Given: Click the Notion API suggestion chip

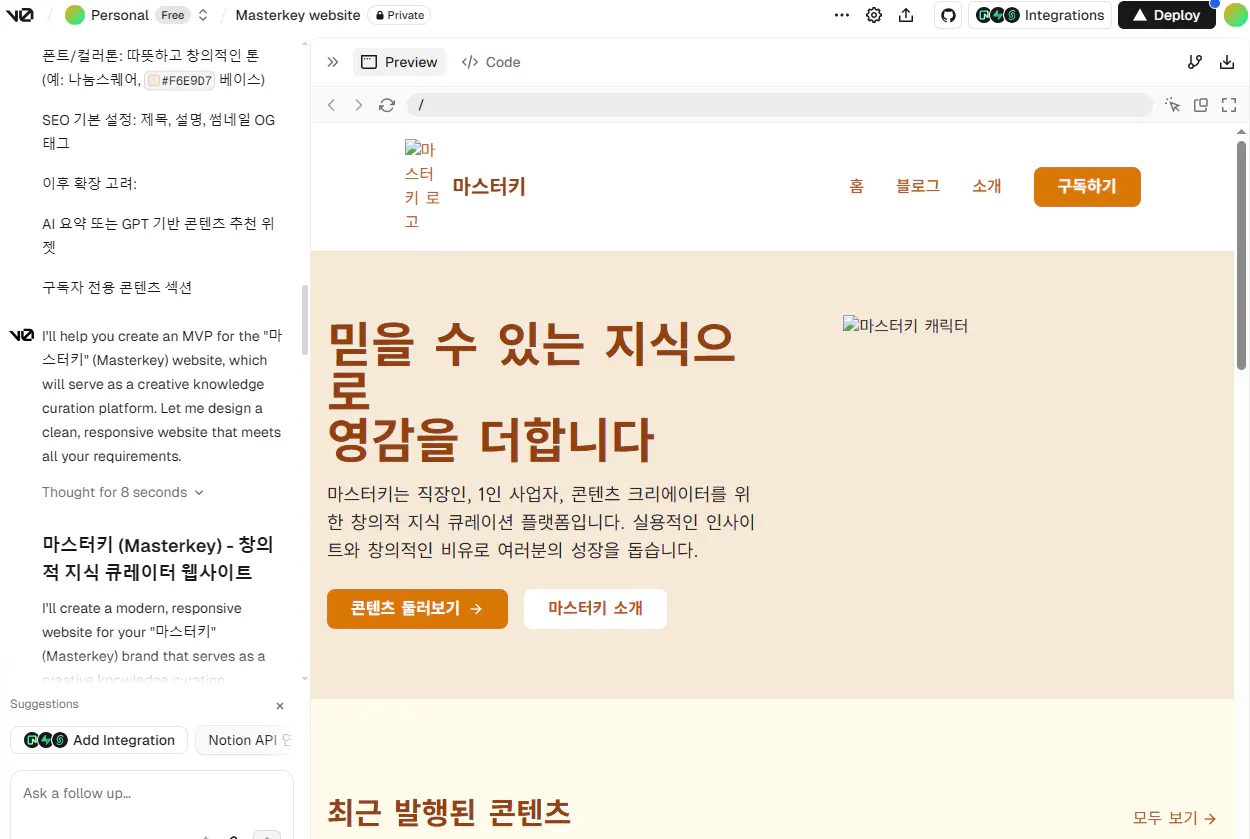Looking at the screenshot, I should [245, 740].
